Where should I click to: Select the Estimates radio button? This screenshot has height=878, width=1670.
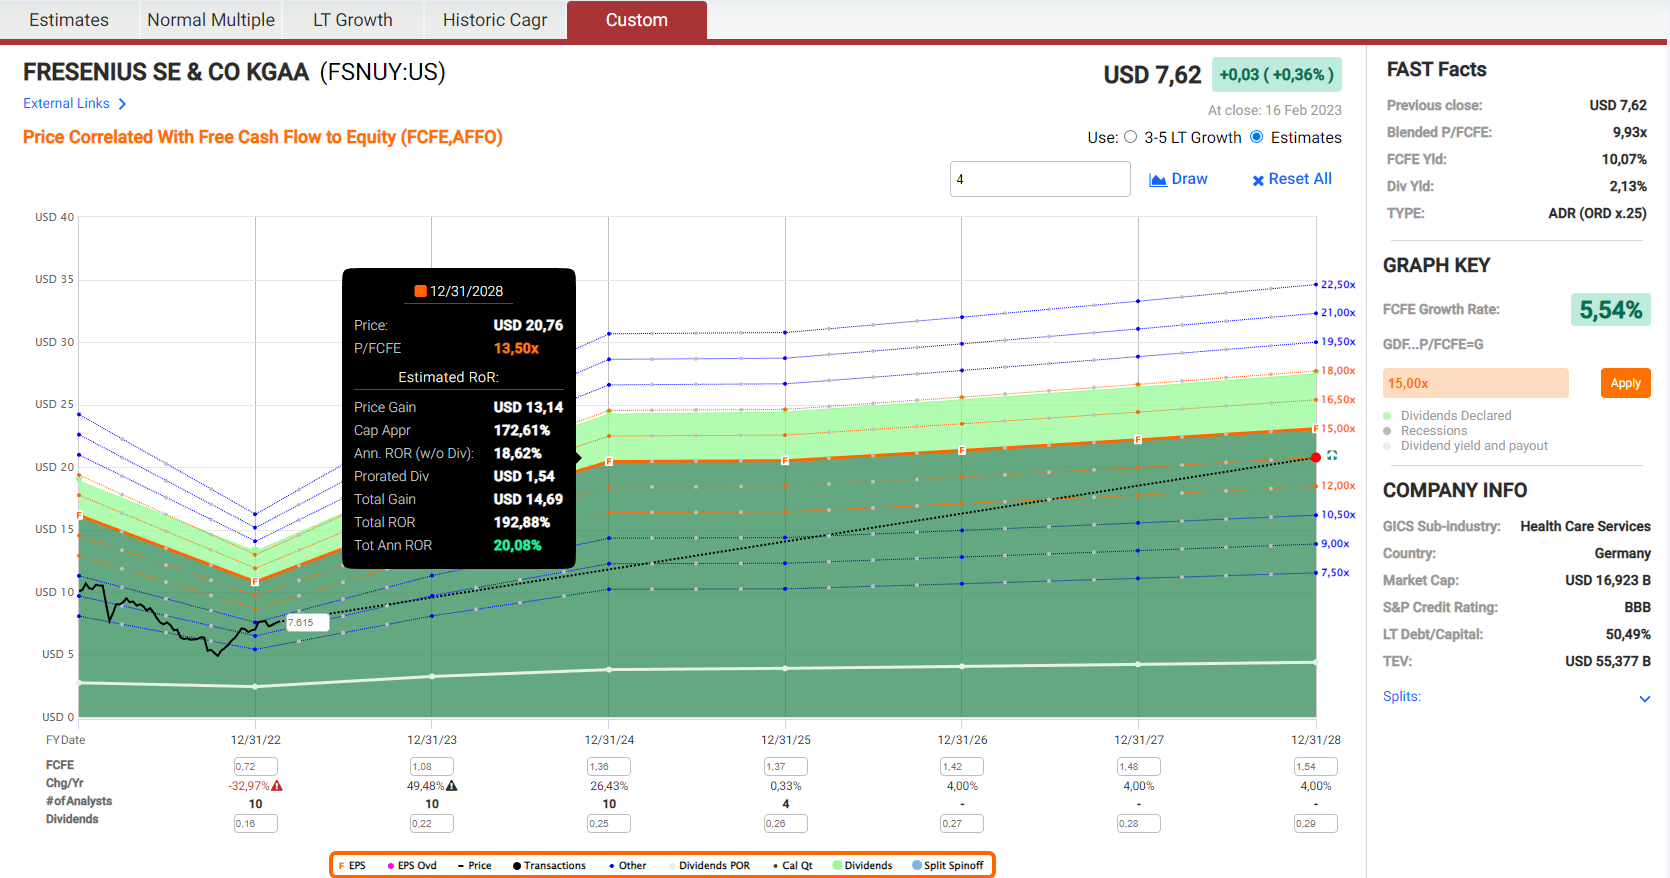1257,138
